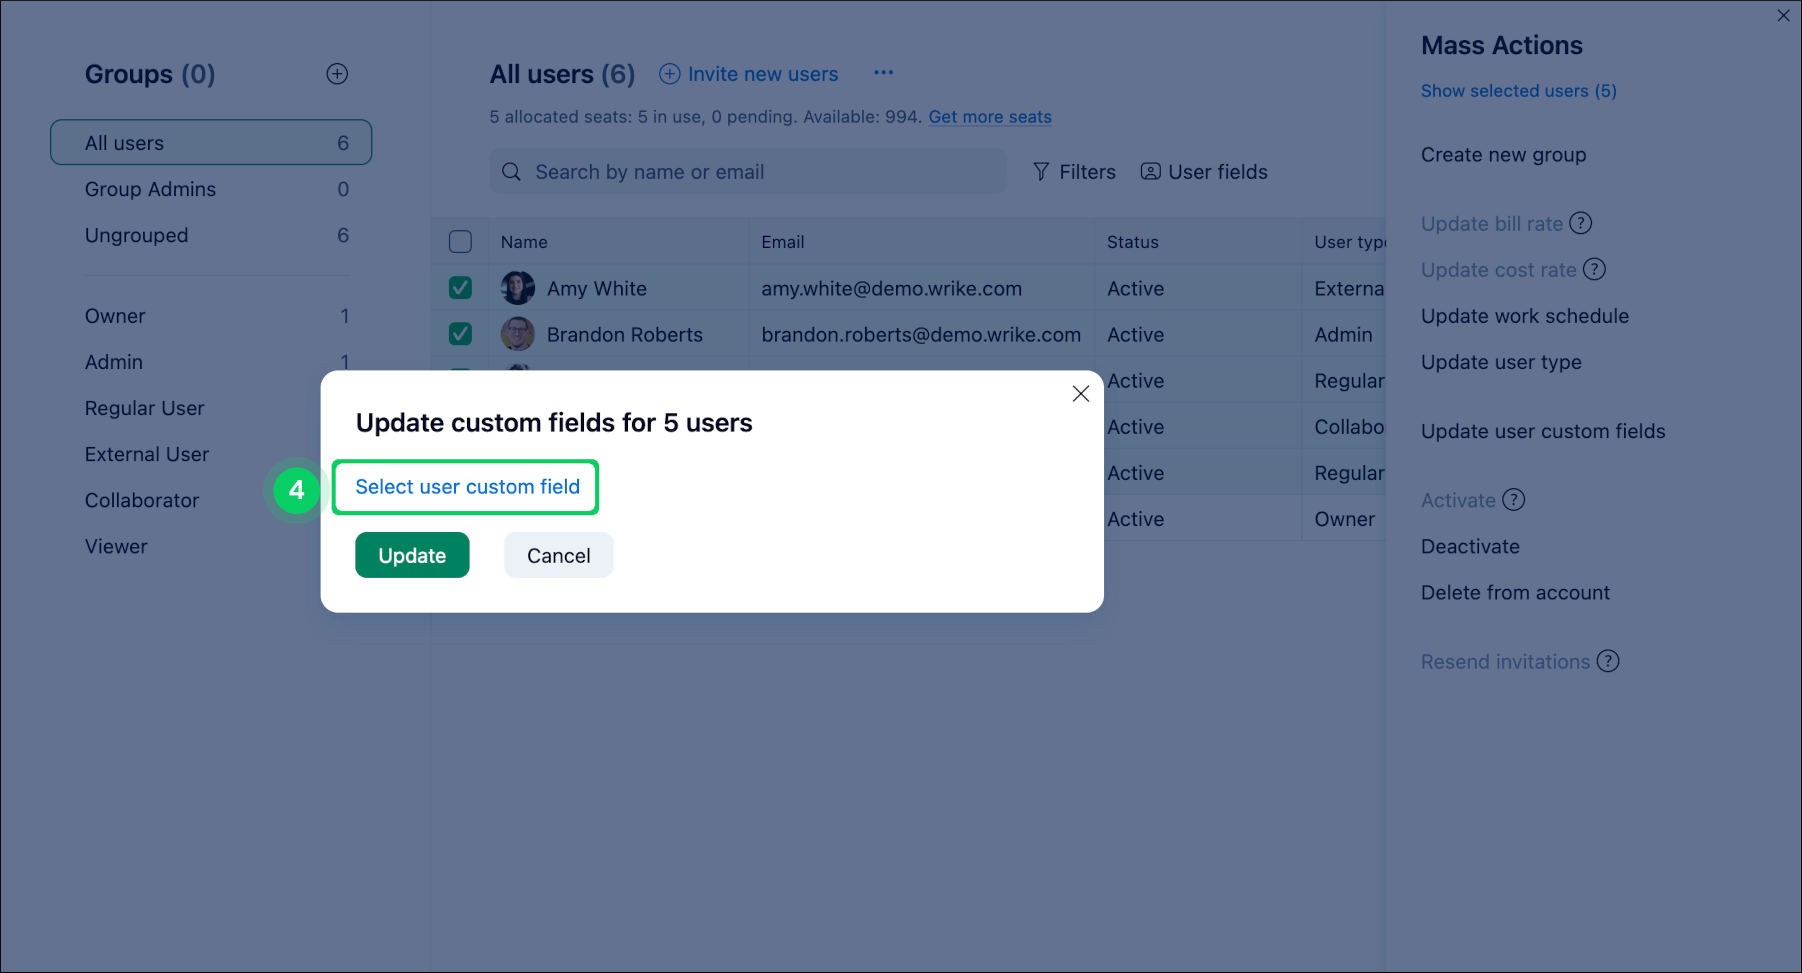Uncheck Amy White's row checkbox

click(460, 287)
